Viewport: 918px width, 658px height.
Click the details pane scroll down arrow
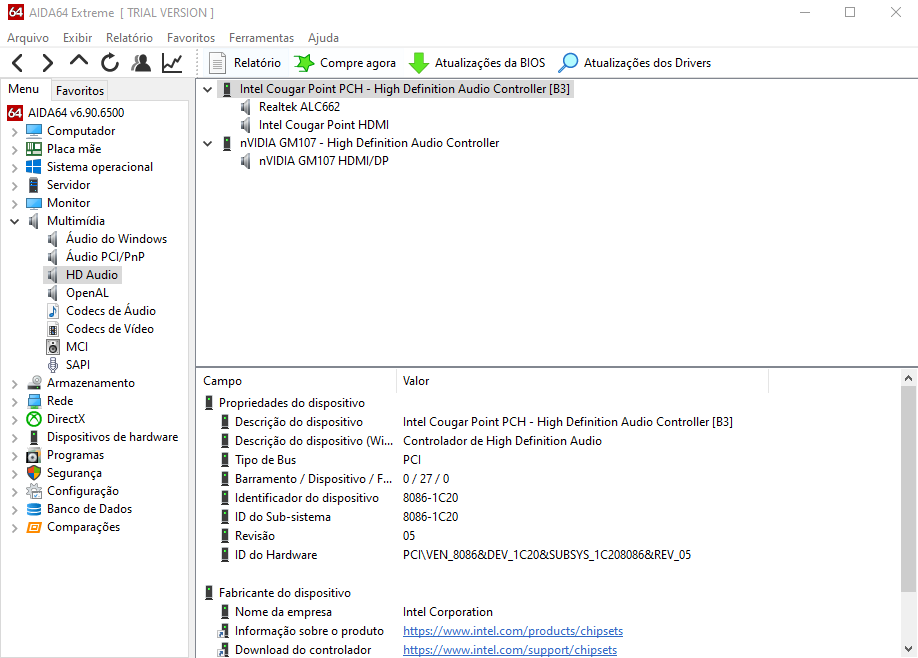[908, 649]
